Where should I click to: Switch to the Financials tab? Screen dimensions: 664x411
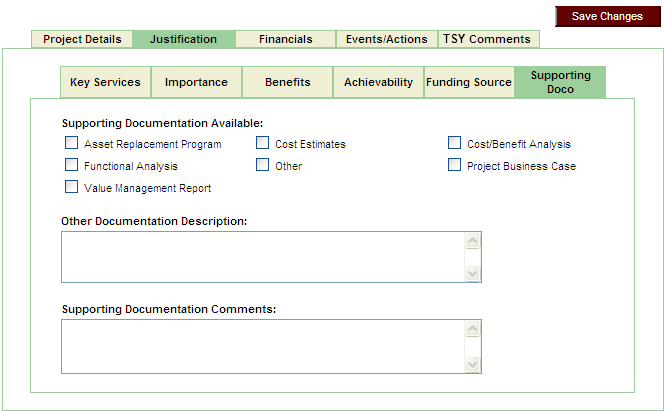pyautogui.click(x=285, y=39)
